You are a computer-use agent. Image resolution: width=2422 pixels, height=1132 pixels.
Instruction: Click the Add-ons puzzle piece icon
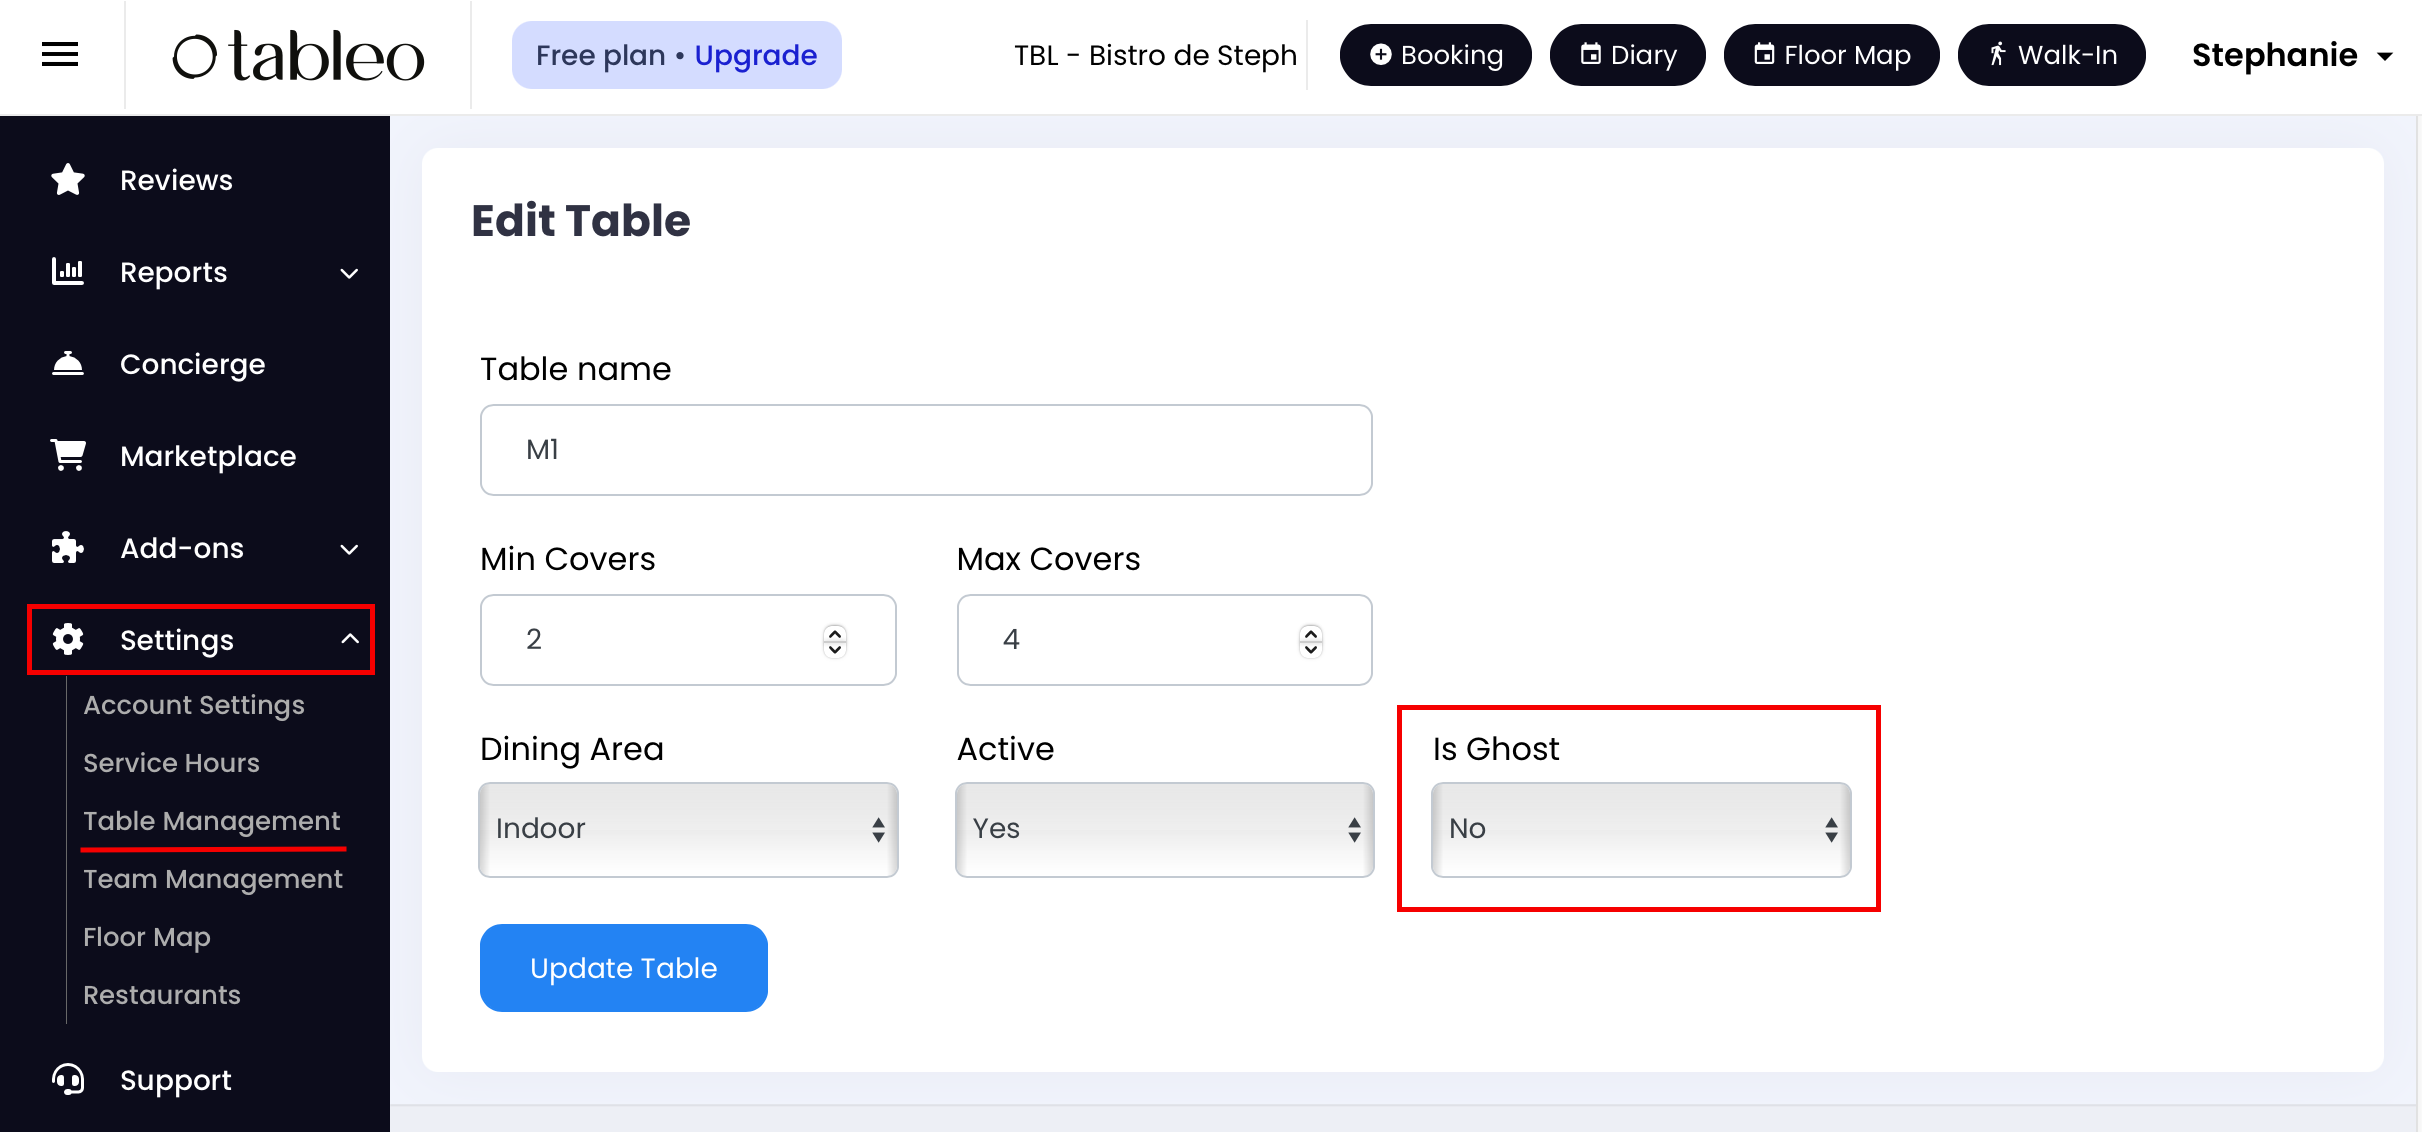coord(68,548)
